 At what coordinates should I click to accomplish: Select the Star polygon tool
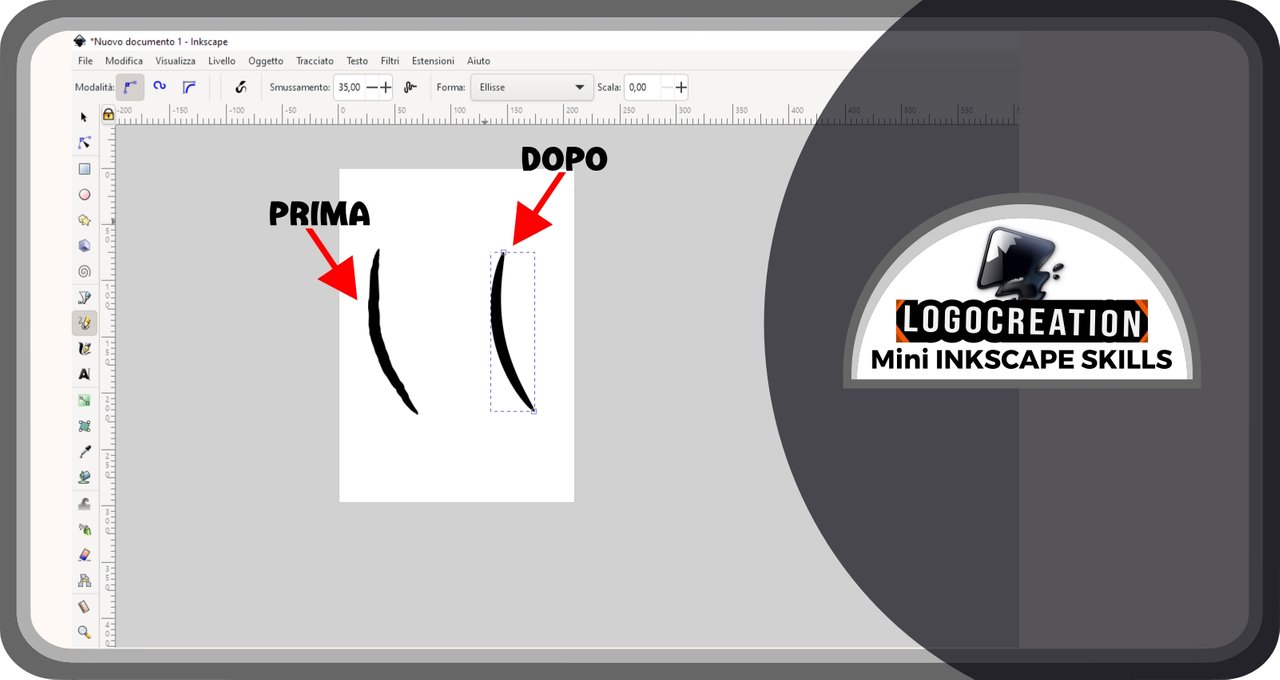coord(84,220)
